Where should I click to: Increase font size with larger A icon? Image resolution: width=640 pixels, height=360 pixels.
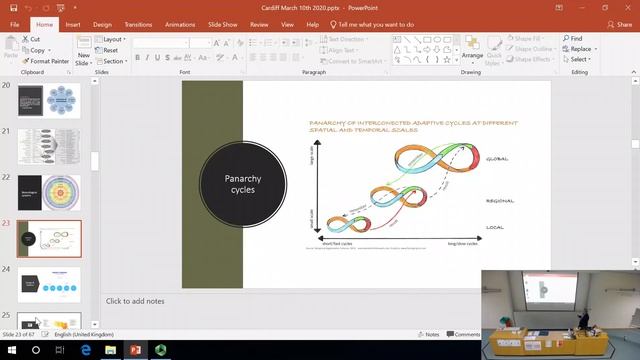point(217,43)
